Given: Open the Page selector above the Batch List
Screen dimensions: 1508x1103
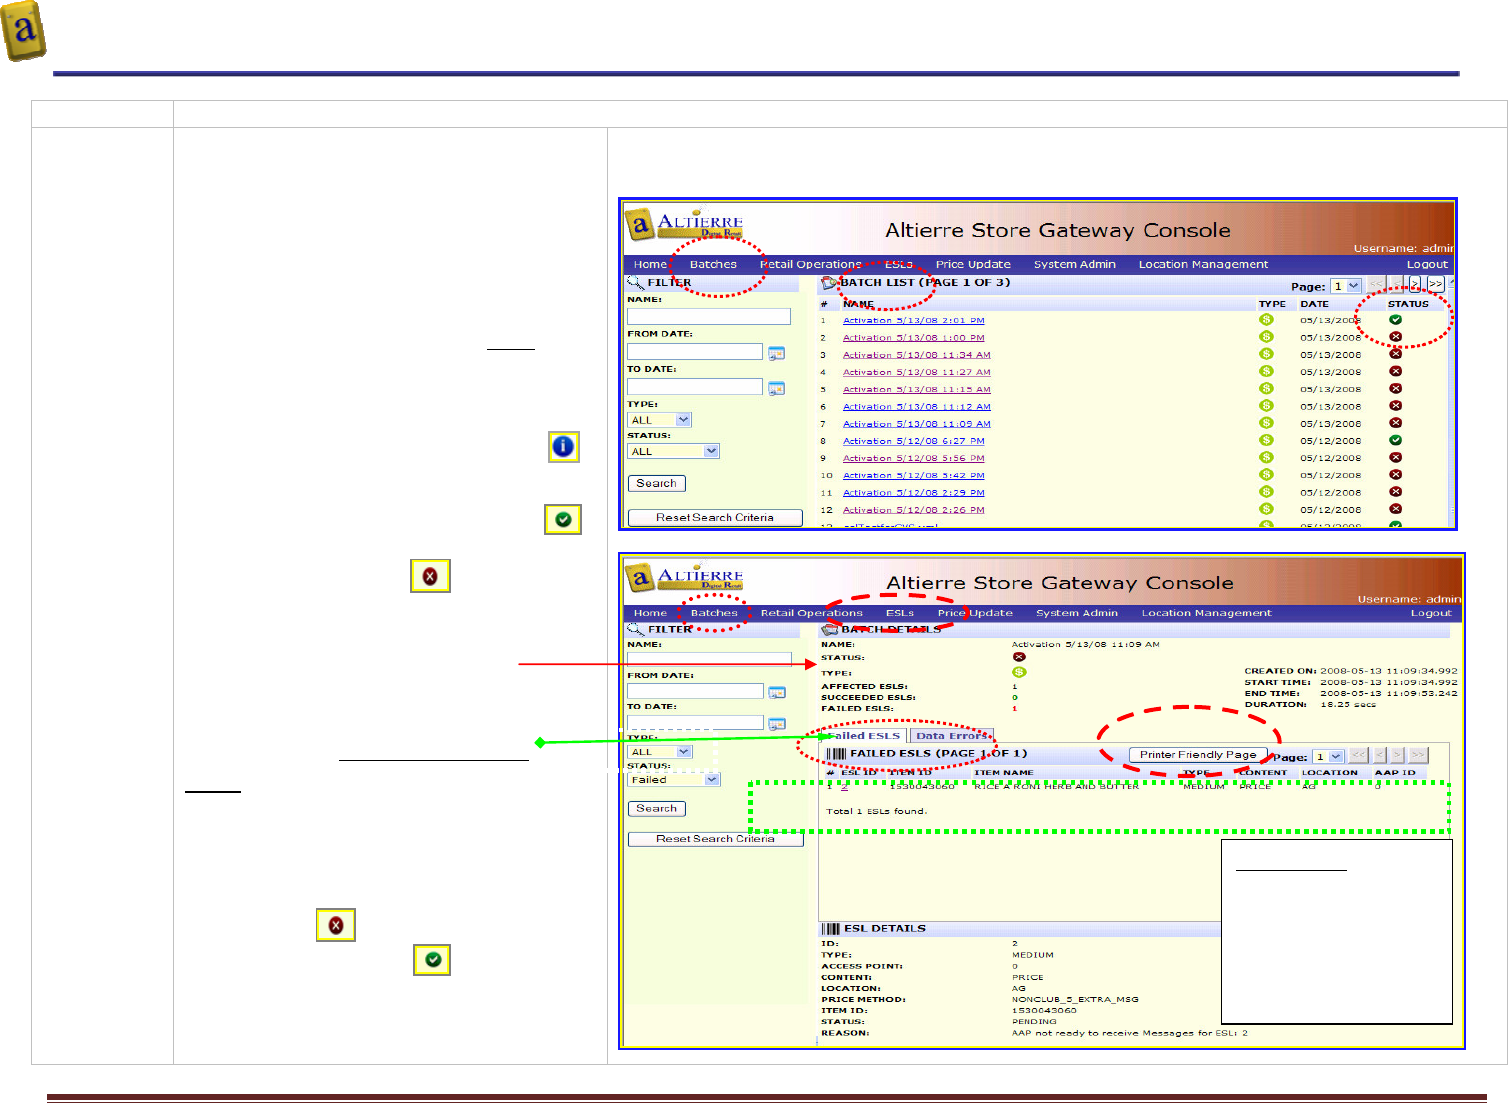Looking at the screenshot, I should [x=1346, y=286].
